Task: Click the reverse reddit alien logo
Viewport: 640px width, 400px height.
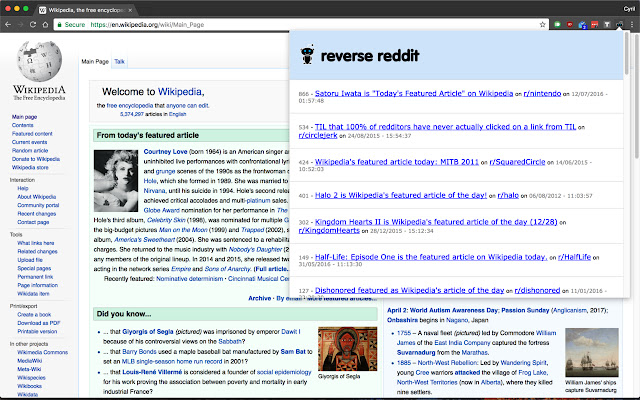Action: [x=307, y=54]
